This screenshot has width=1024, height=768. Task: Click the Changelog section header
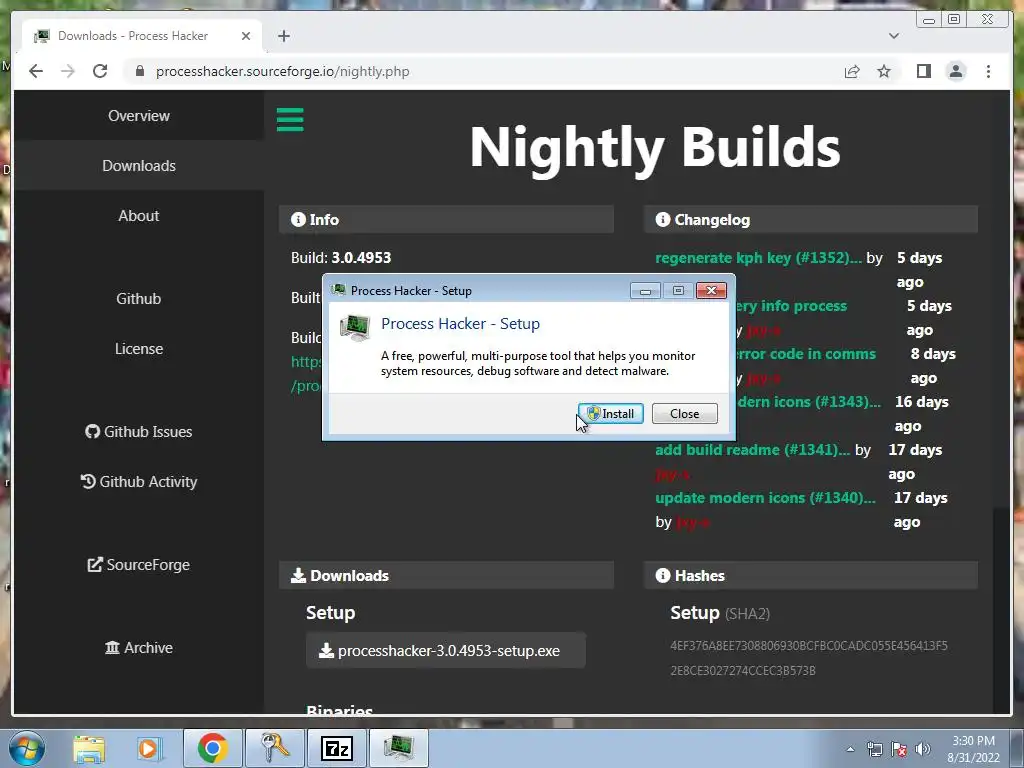(x=810, y=219)
